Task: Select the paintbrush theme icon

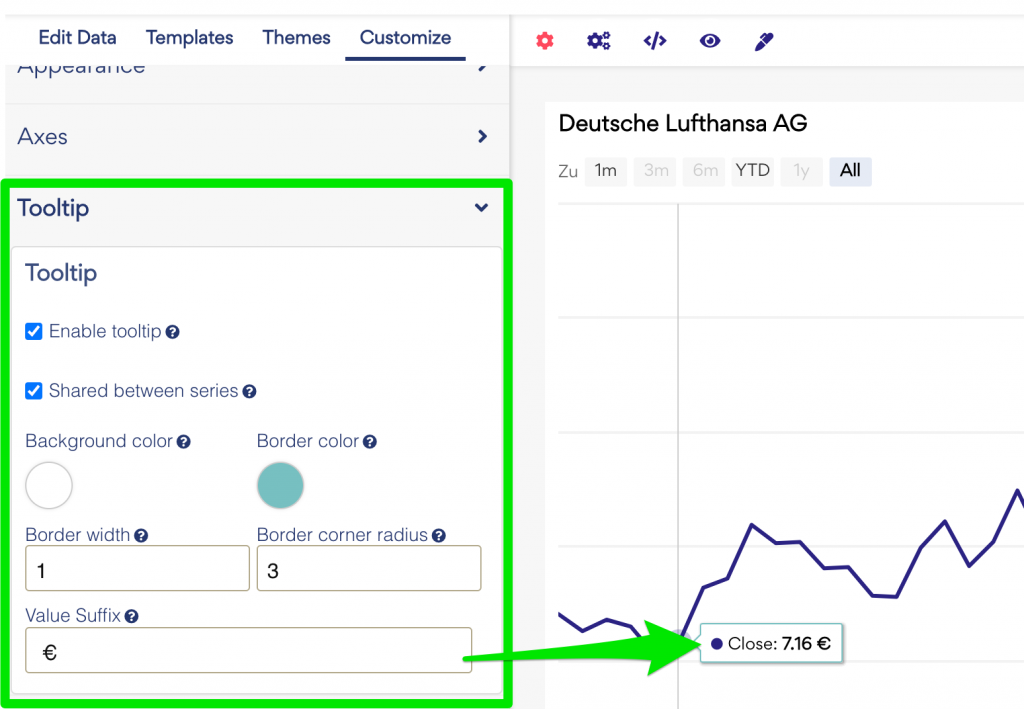Action: tap(763, 41)
